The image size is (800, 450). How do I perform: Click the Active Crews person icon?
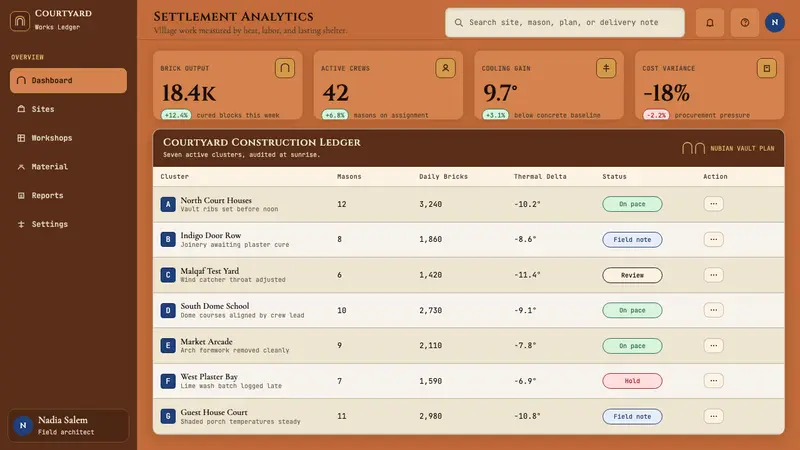point(445,68)
